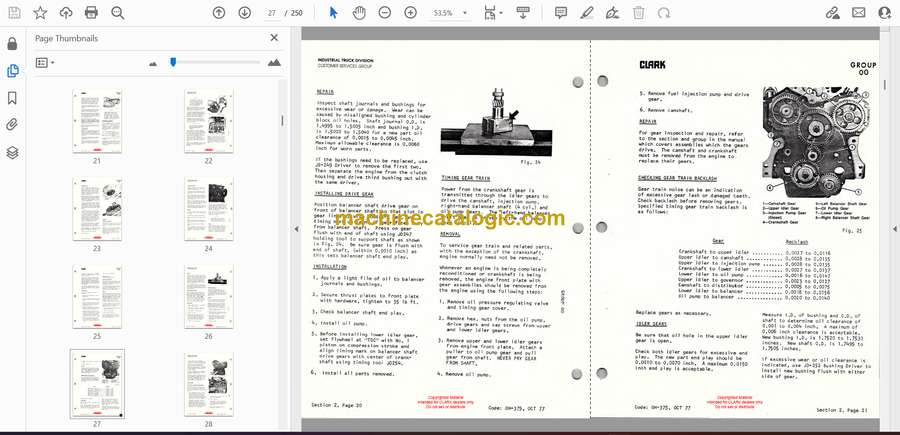Reduce thumbnail size with small mountain icon
This screenshot has width=900, height=435.
pyautogui.click(x=153, y=63)
